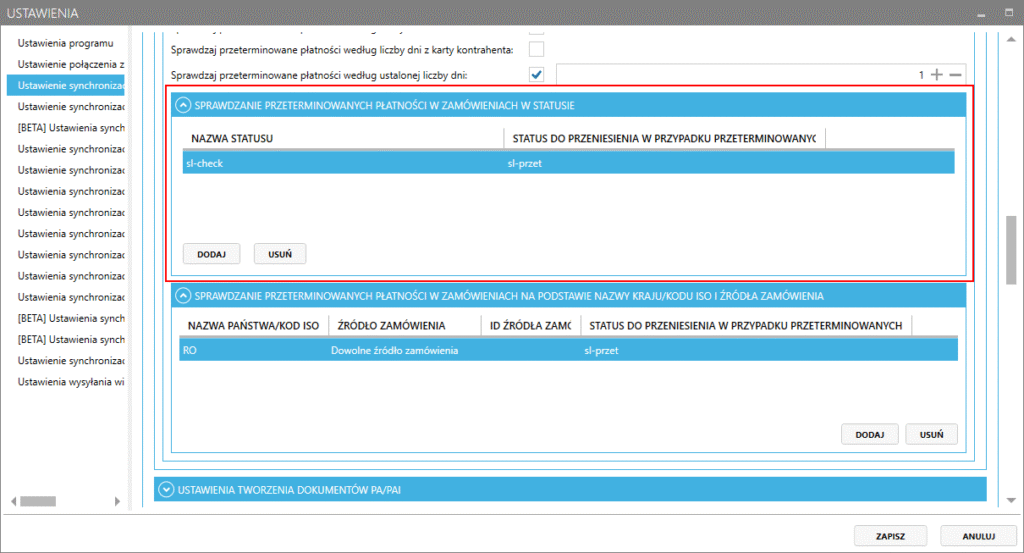Screen dimensions: 1024x553
Task: Open 'Ustawienia programu' in the sidebar
Action: 66,43
